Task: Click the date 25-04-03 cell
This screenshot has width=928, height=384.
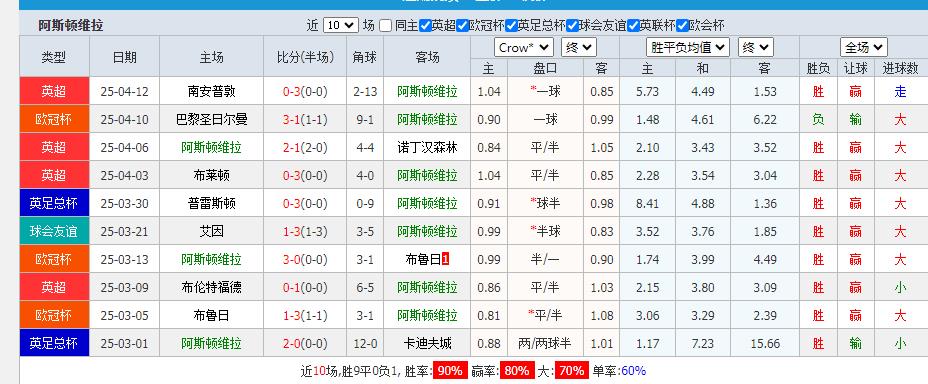Action: pos(124,175)
